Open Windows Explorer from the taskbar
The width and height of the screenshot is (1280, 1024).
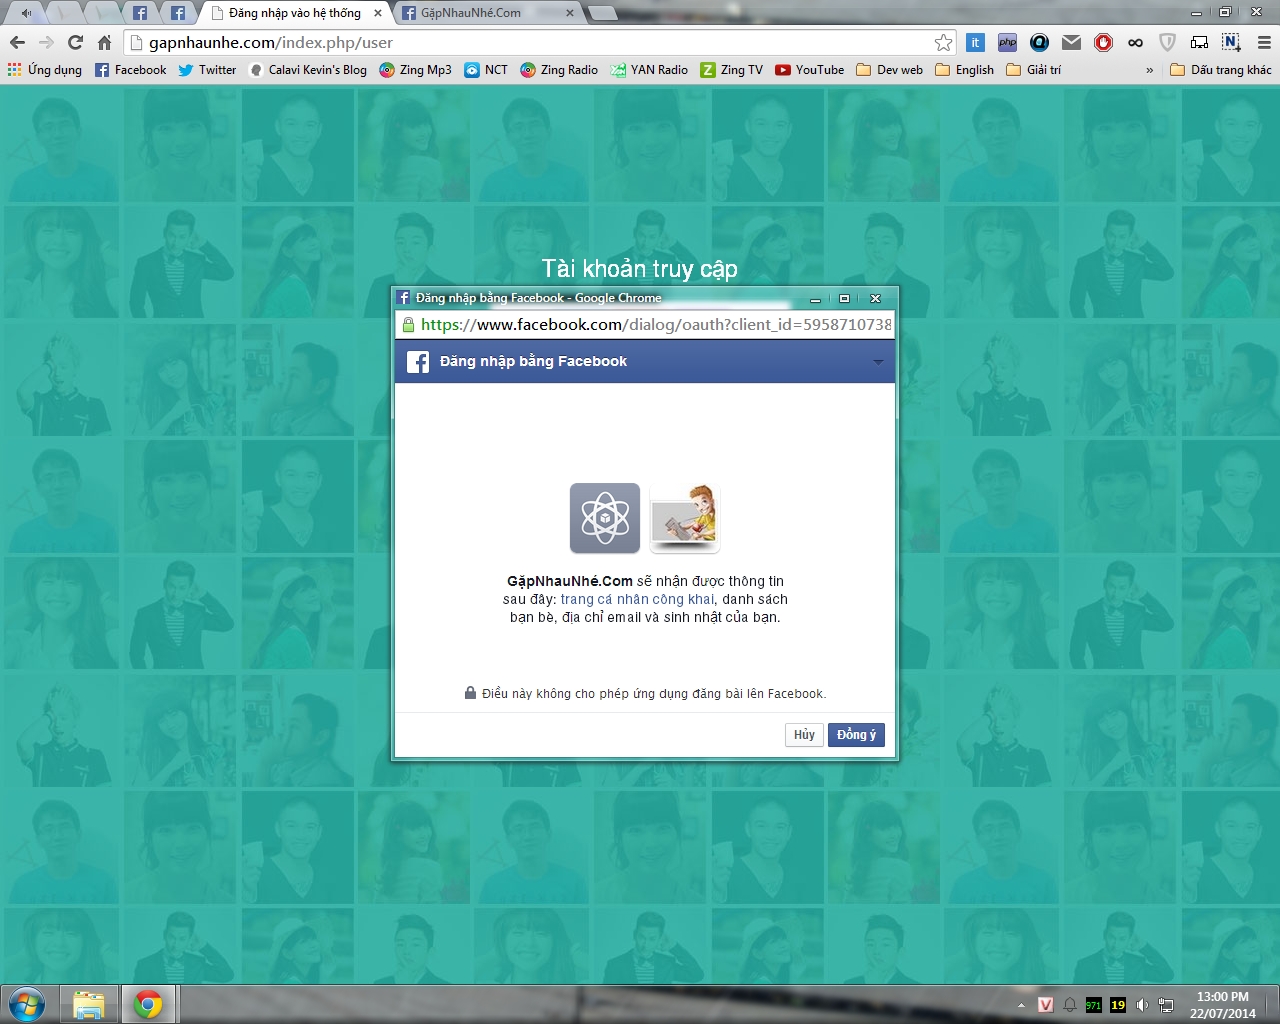point(89,1004)
